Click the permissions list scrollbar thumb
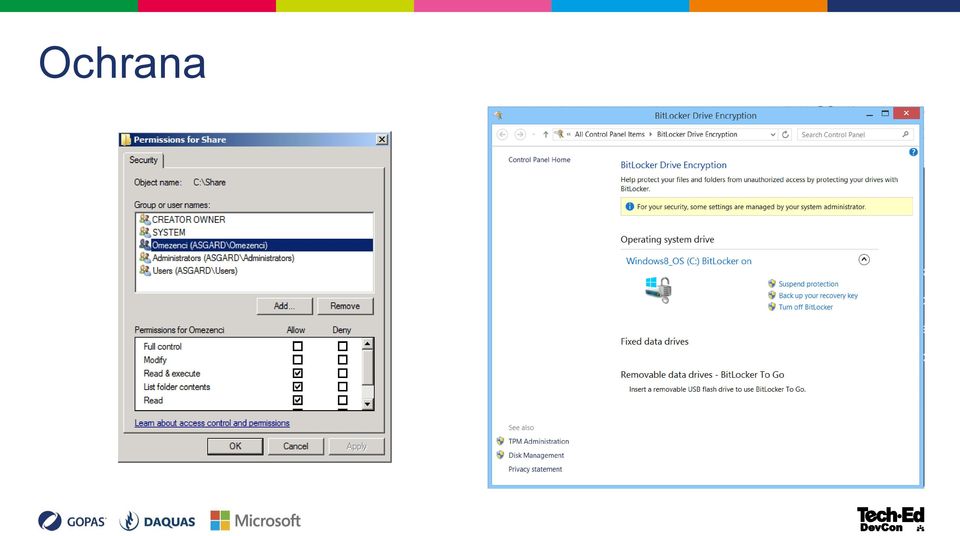The image size is (960, 536). pyautogui.click(x=367, y=367)
